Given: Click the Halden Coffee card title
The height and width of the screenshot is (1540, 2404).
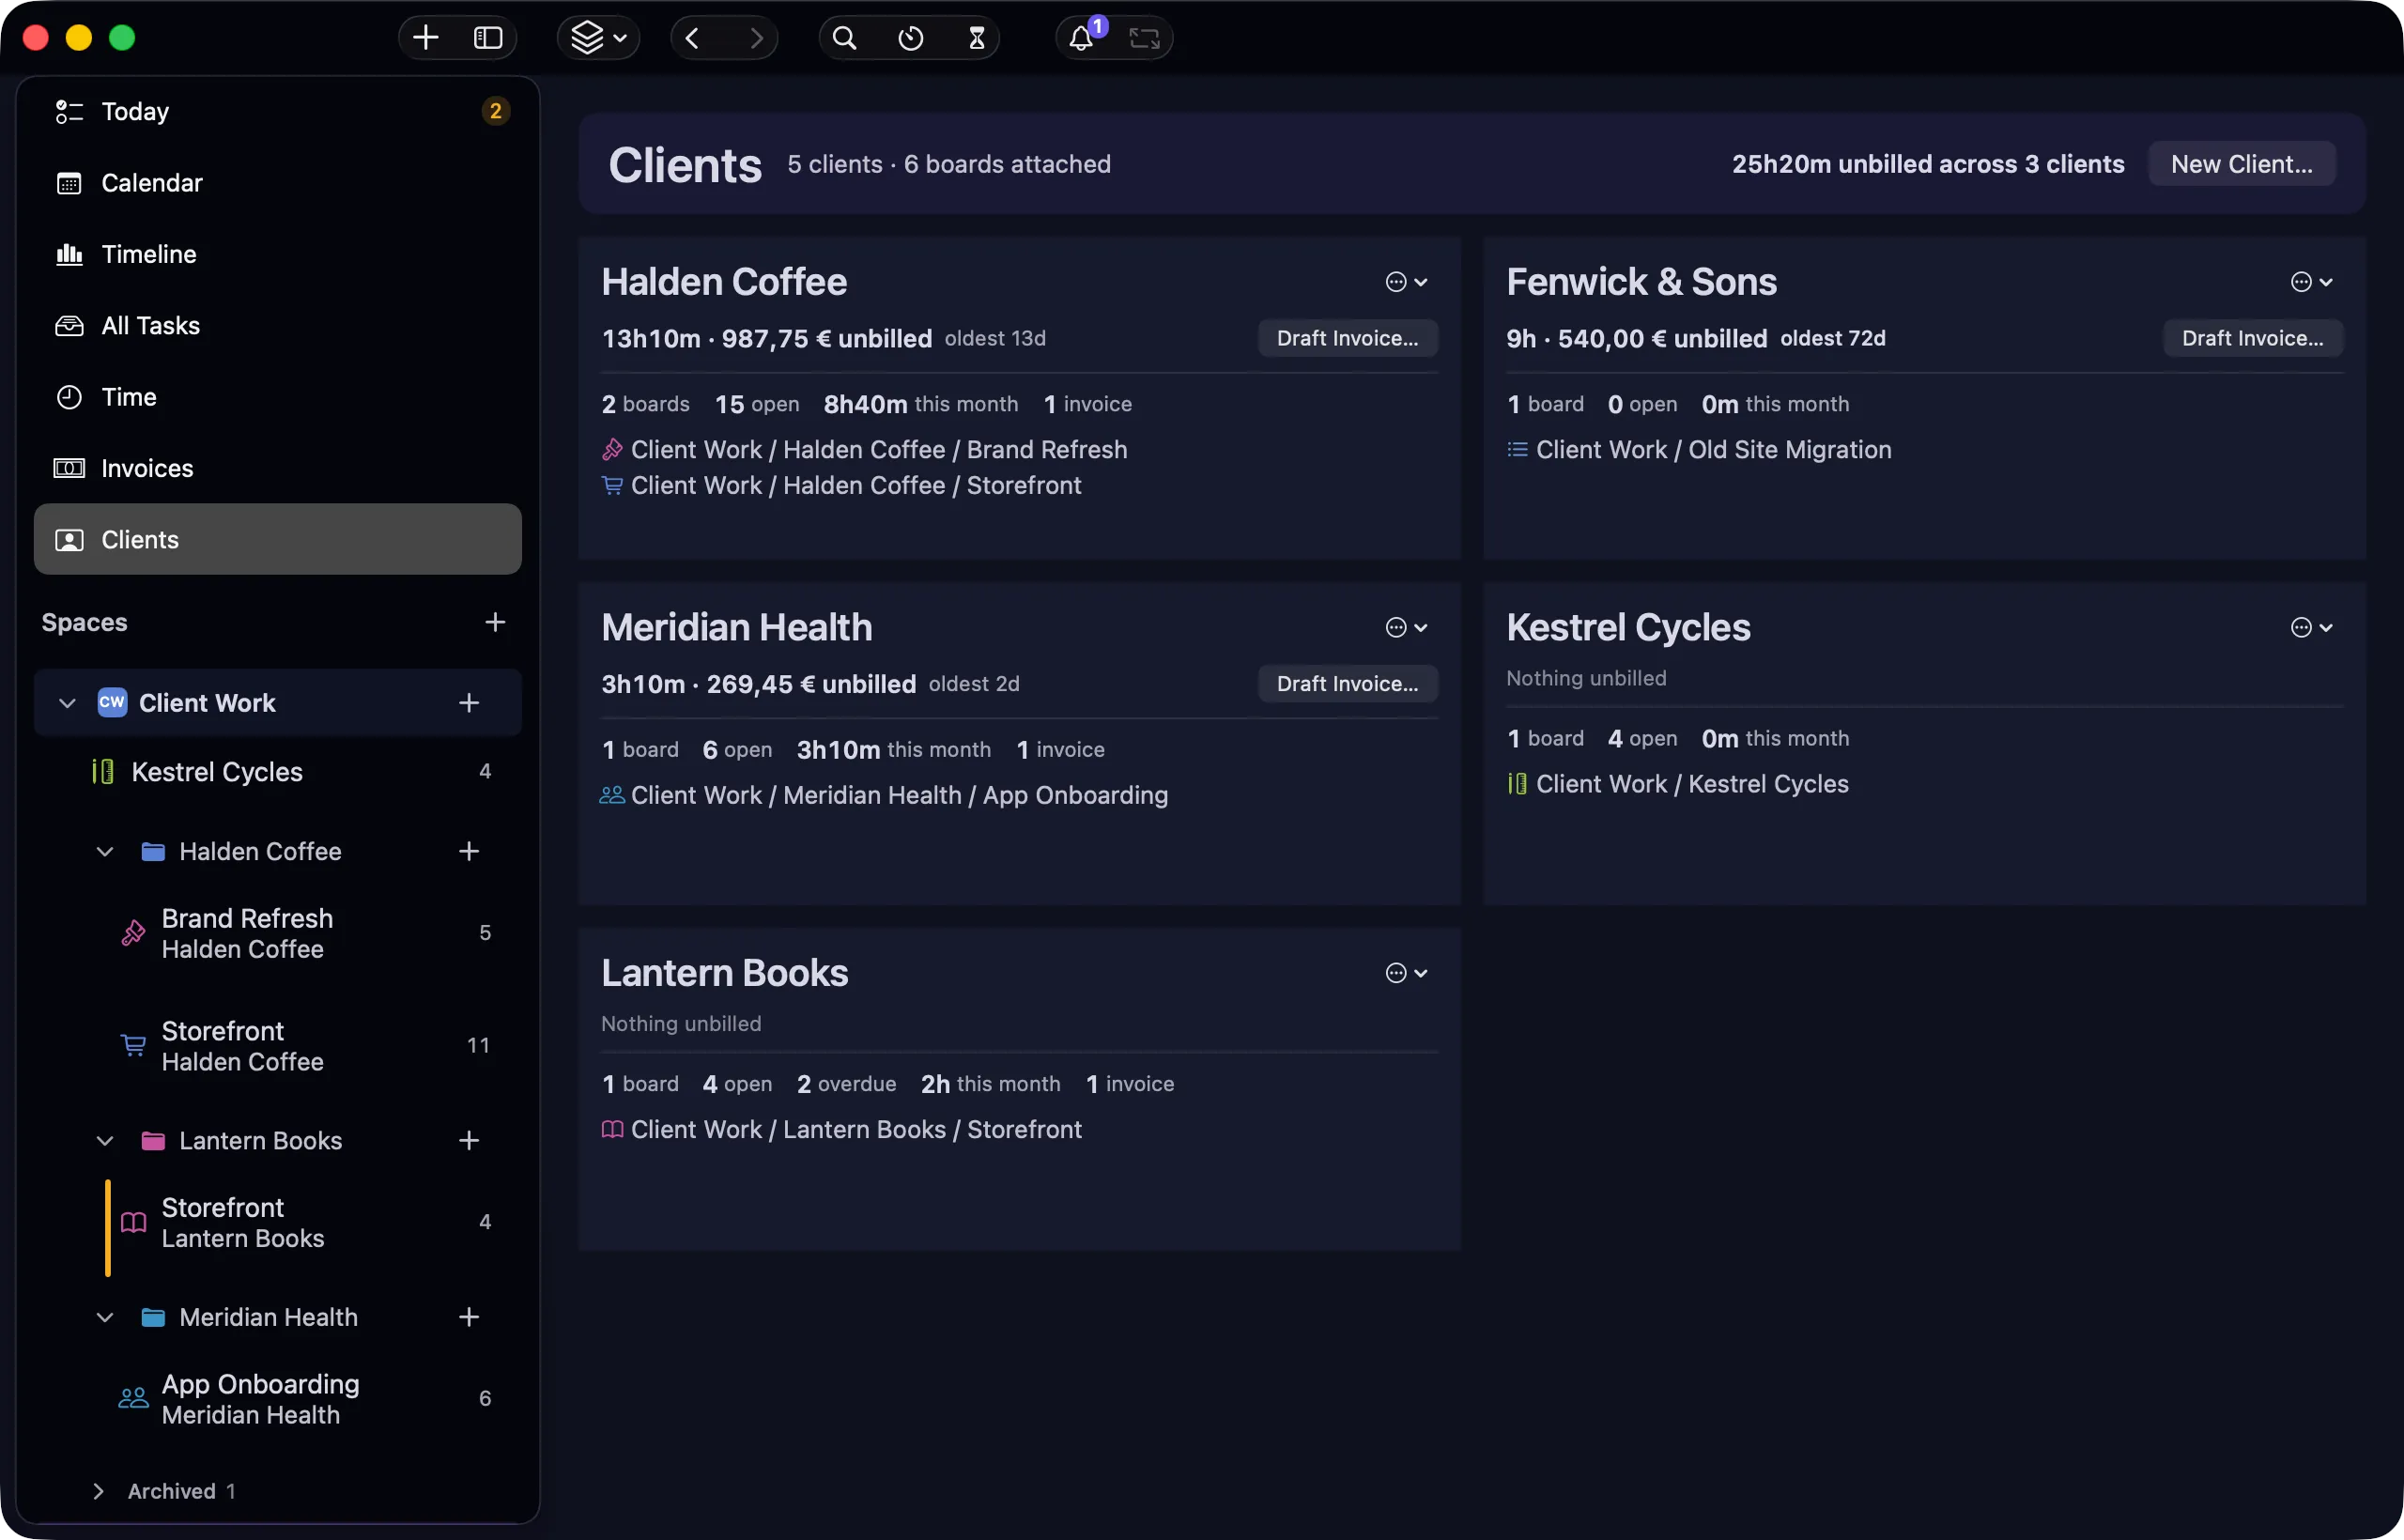Looking at the screenshot, I should coord(724,282).
